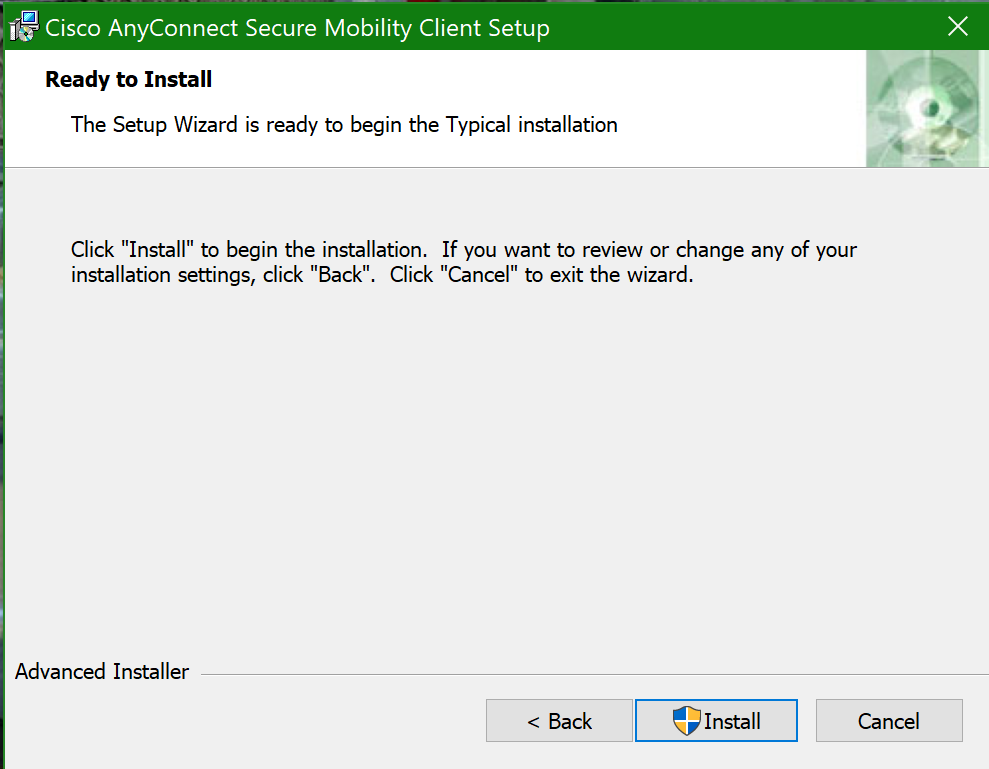Click the first line of instruction text
The height and width of the screenshot is (769, 989).
coord(464,249)
